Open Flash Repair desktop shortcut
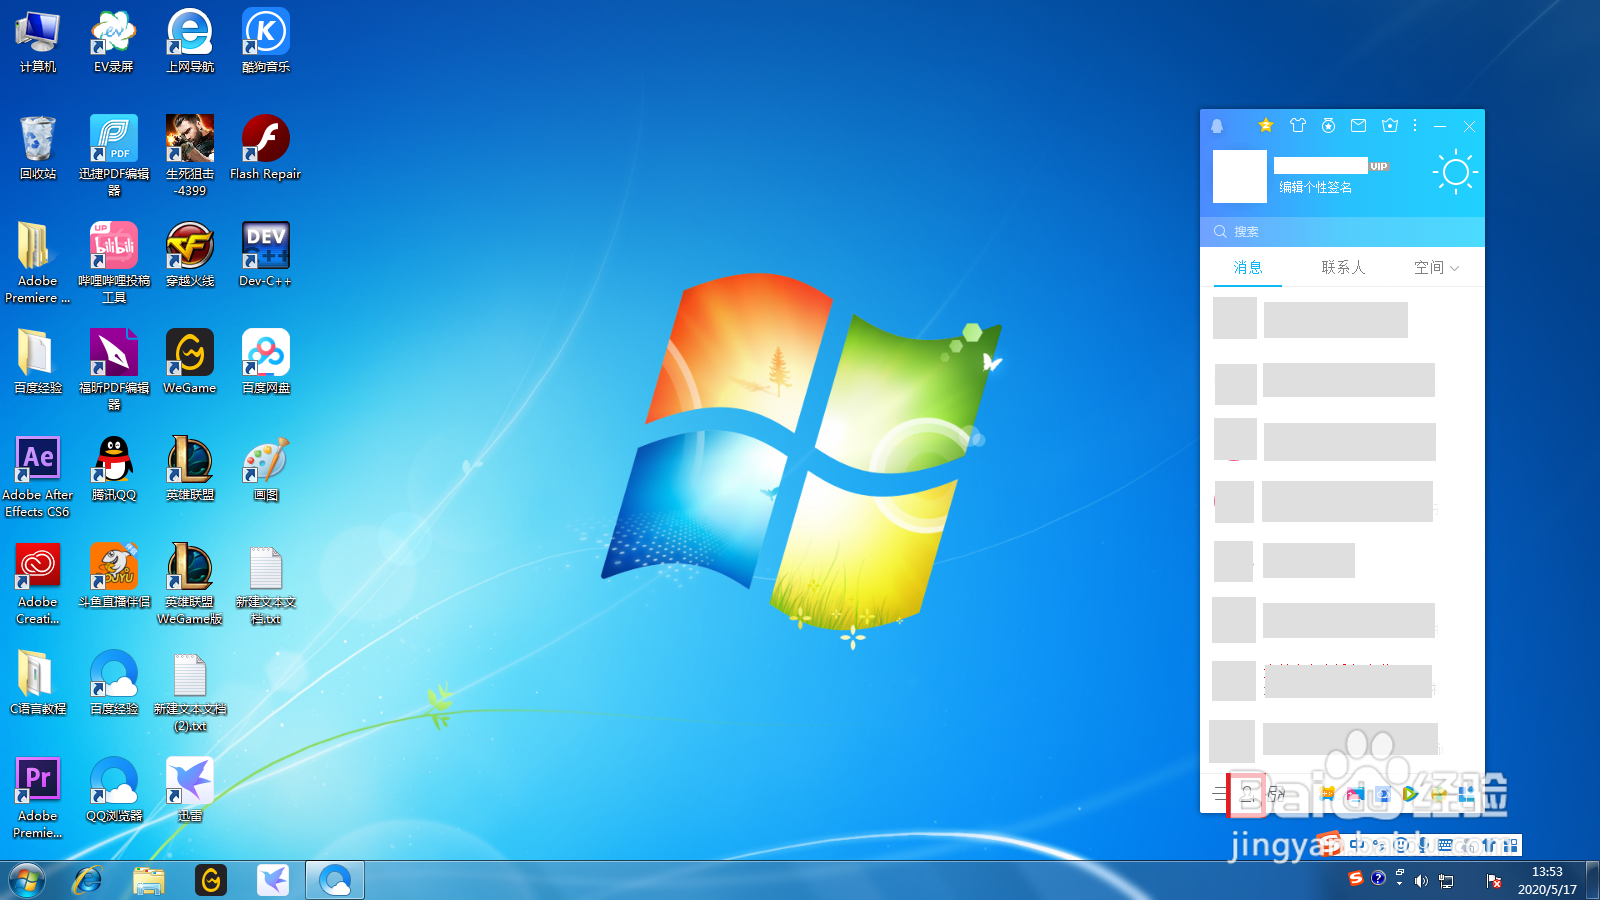This screenshot has width=1600, height=900. (266, 148)
